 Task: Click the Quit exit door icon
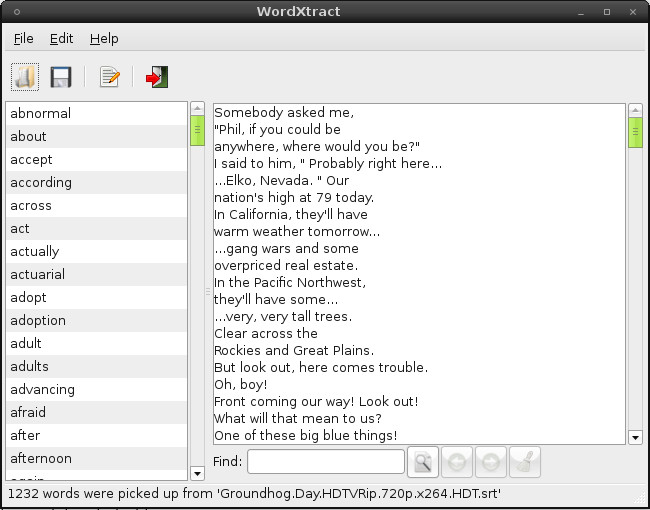(157, 77)
